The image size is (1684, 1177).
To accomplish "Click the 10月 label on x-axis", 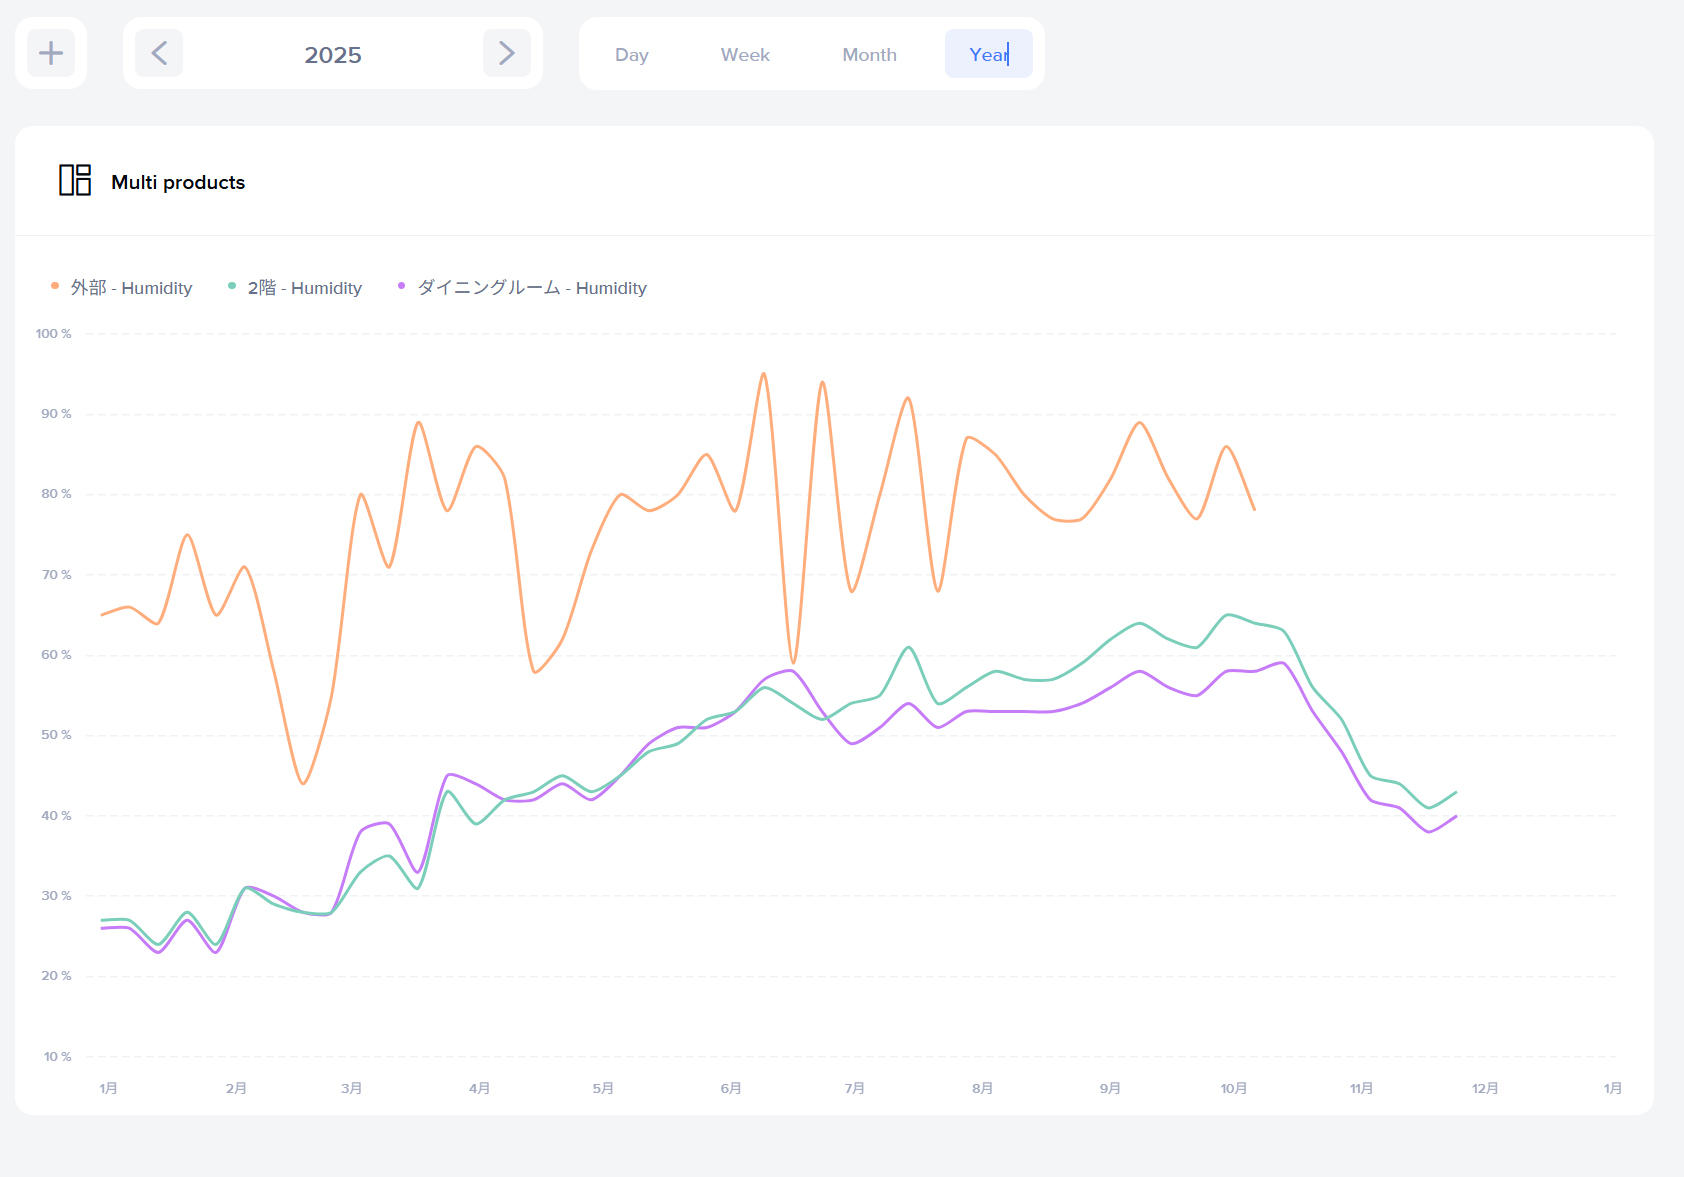I will (x=1234, y=1088).
